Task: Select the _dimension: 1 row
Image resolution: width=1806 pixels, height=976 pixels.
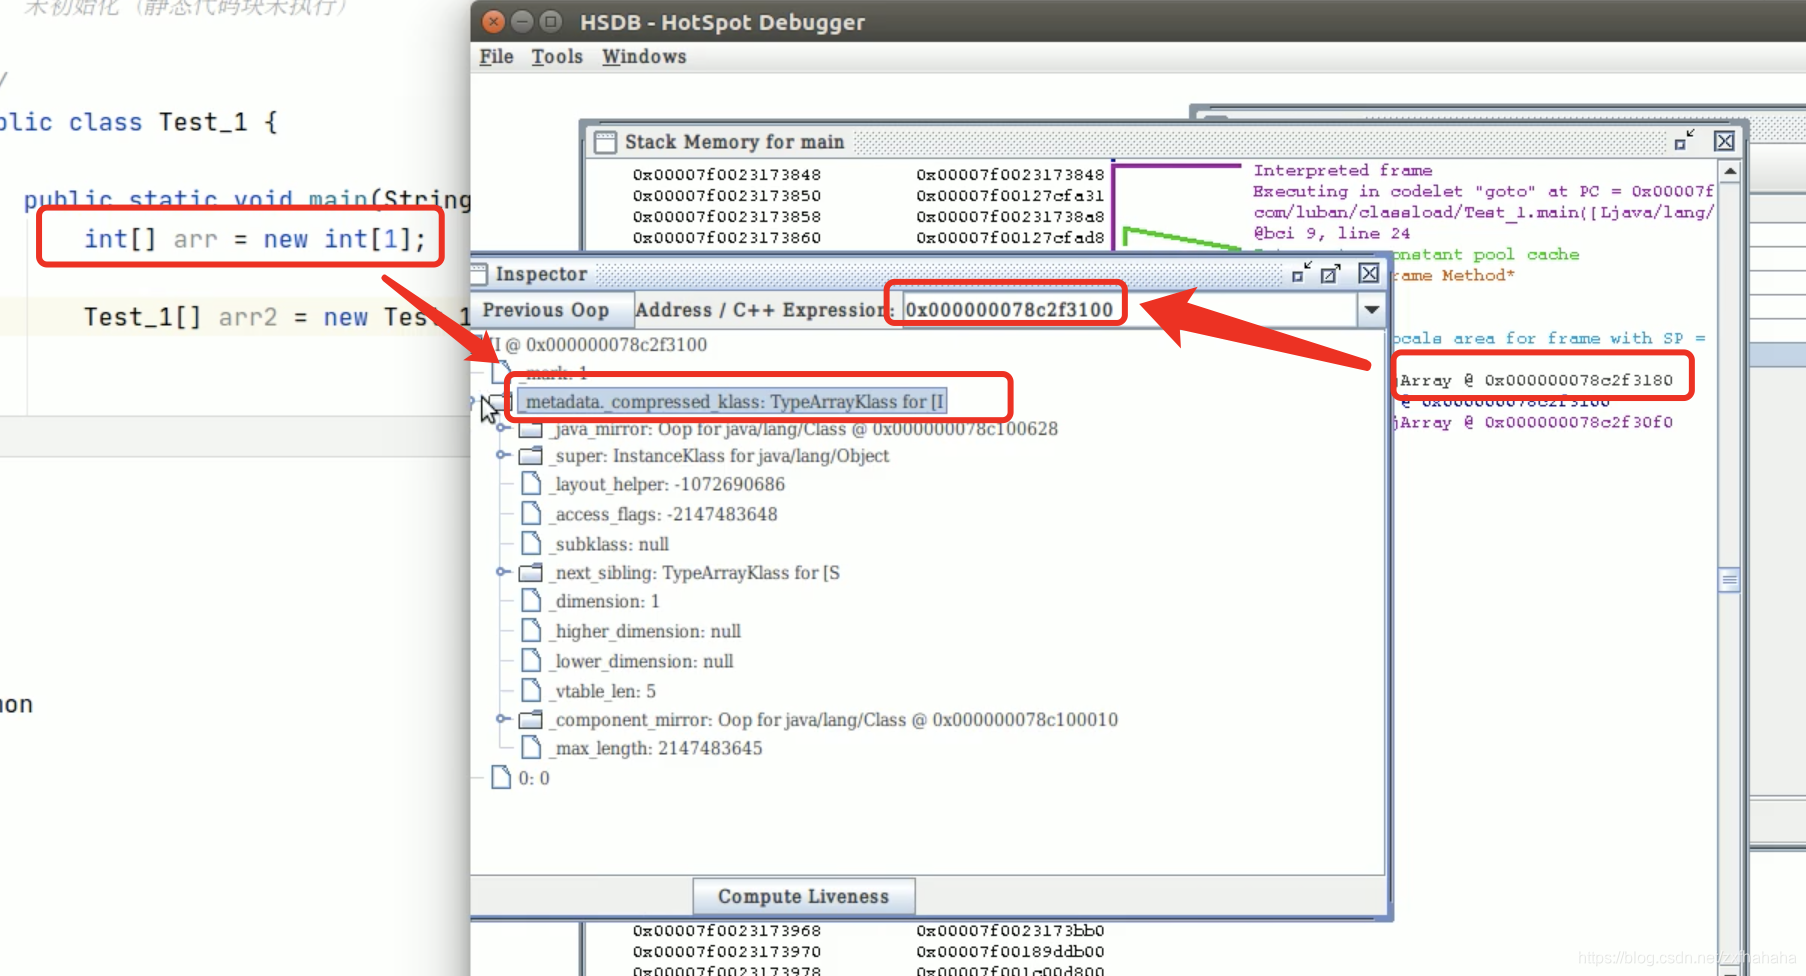Action: (606, 601)
